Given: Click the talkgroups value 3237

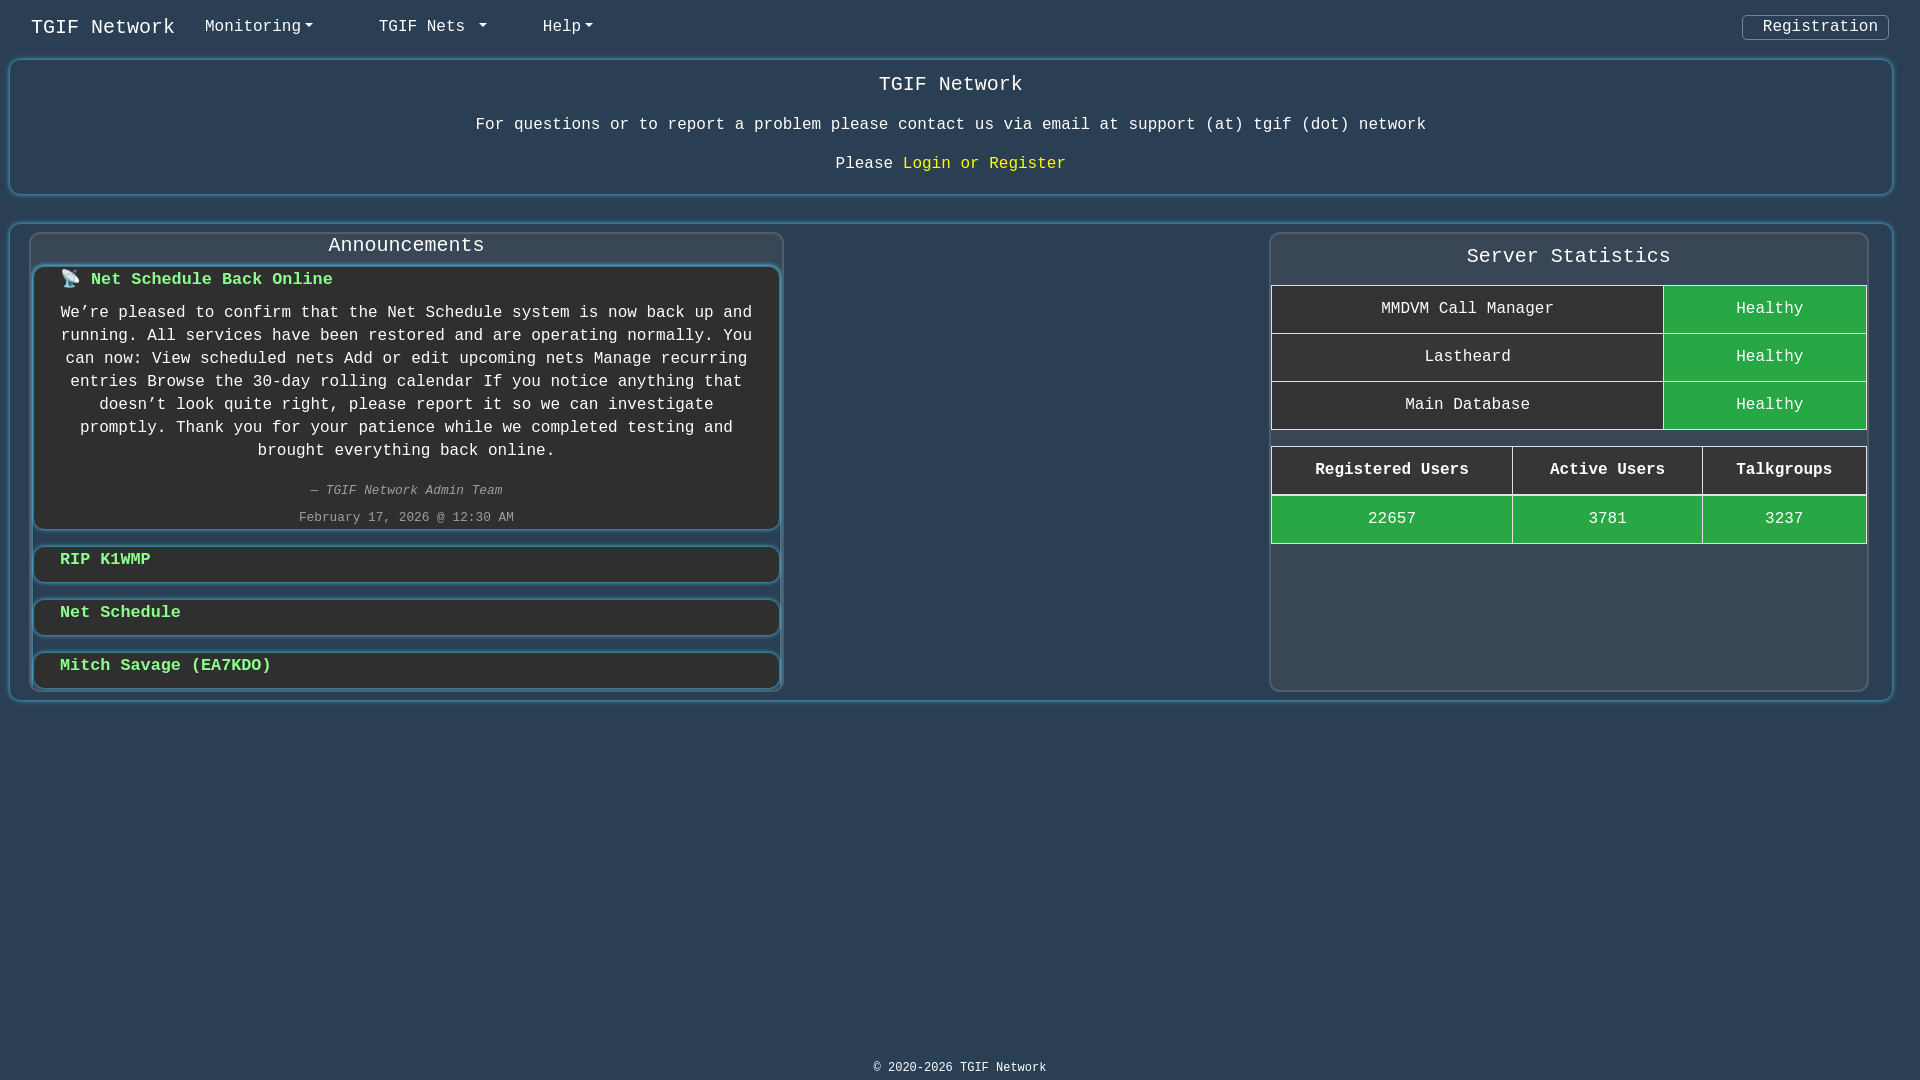Looking at the screenshot, I should click(1784, 519).
